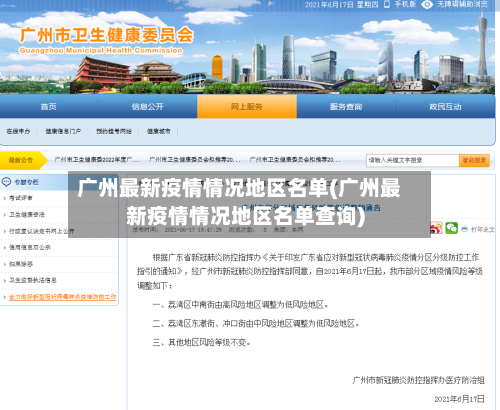
Task: Open 卫生监督执法信息 in sidebar
Action: coord(33,280)
